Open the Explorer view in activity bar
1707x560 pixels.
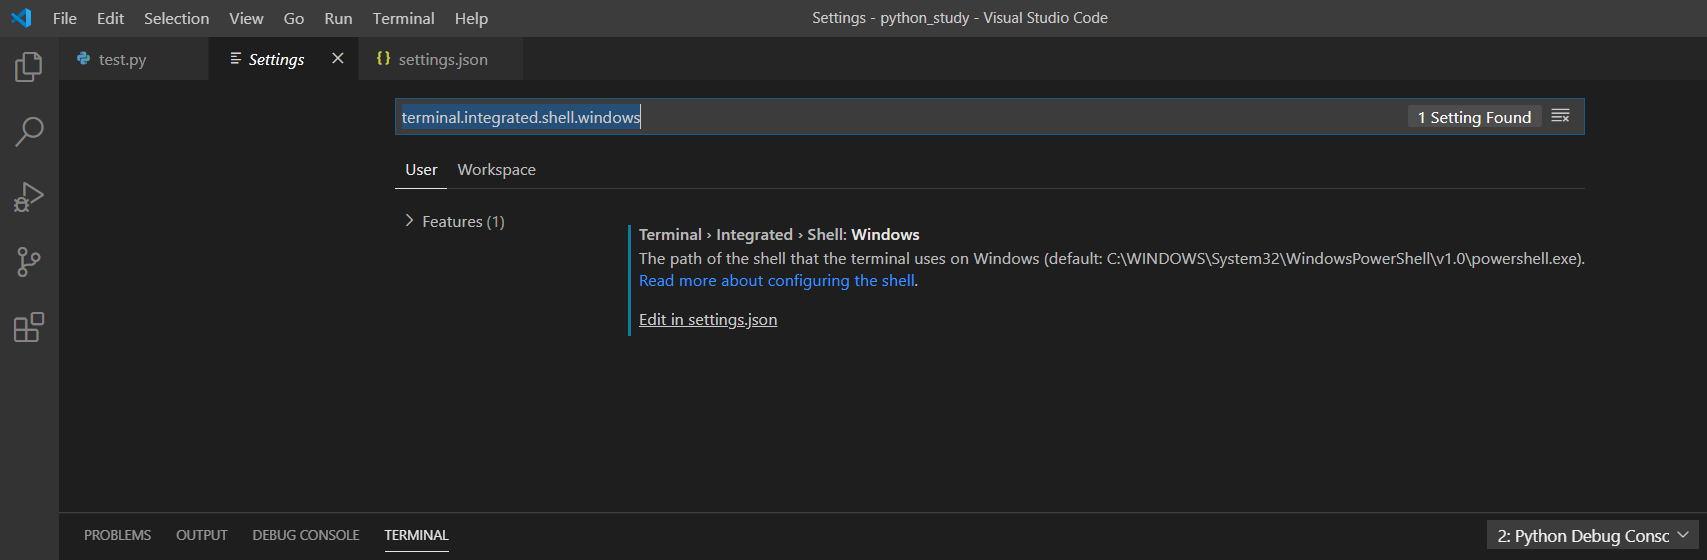tap(29, 67)
